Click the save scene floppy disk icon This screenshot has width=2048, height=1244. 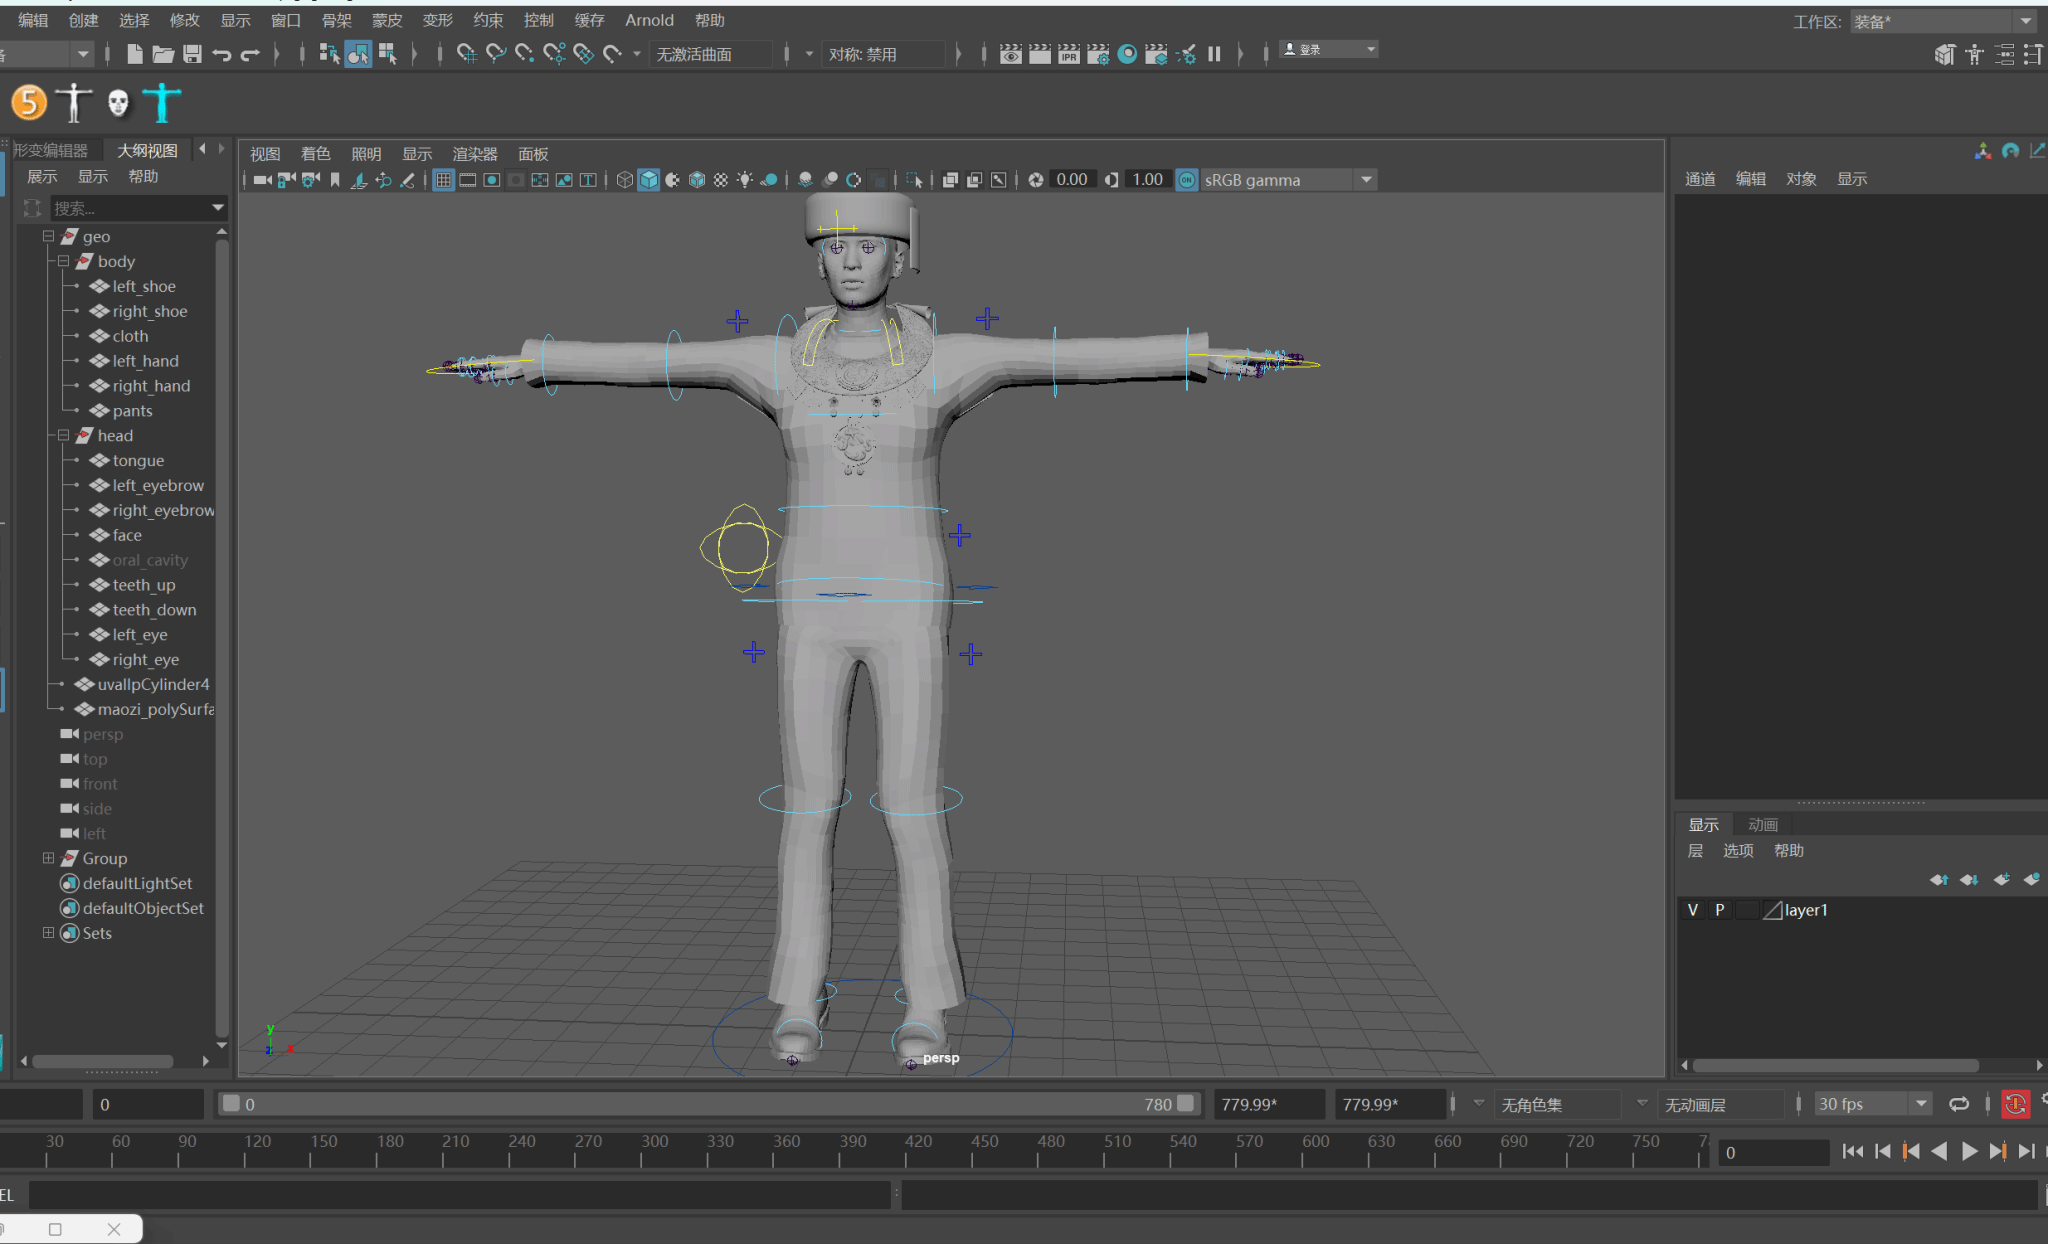(x=193, y=54)
